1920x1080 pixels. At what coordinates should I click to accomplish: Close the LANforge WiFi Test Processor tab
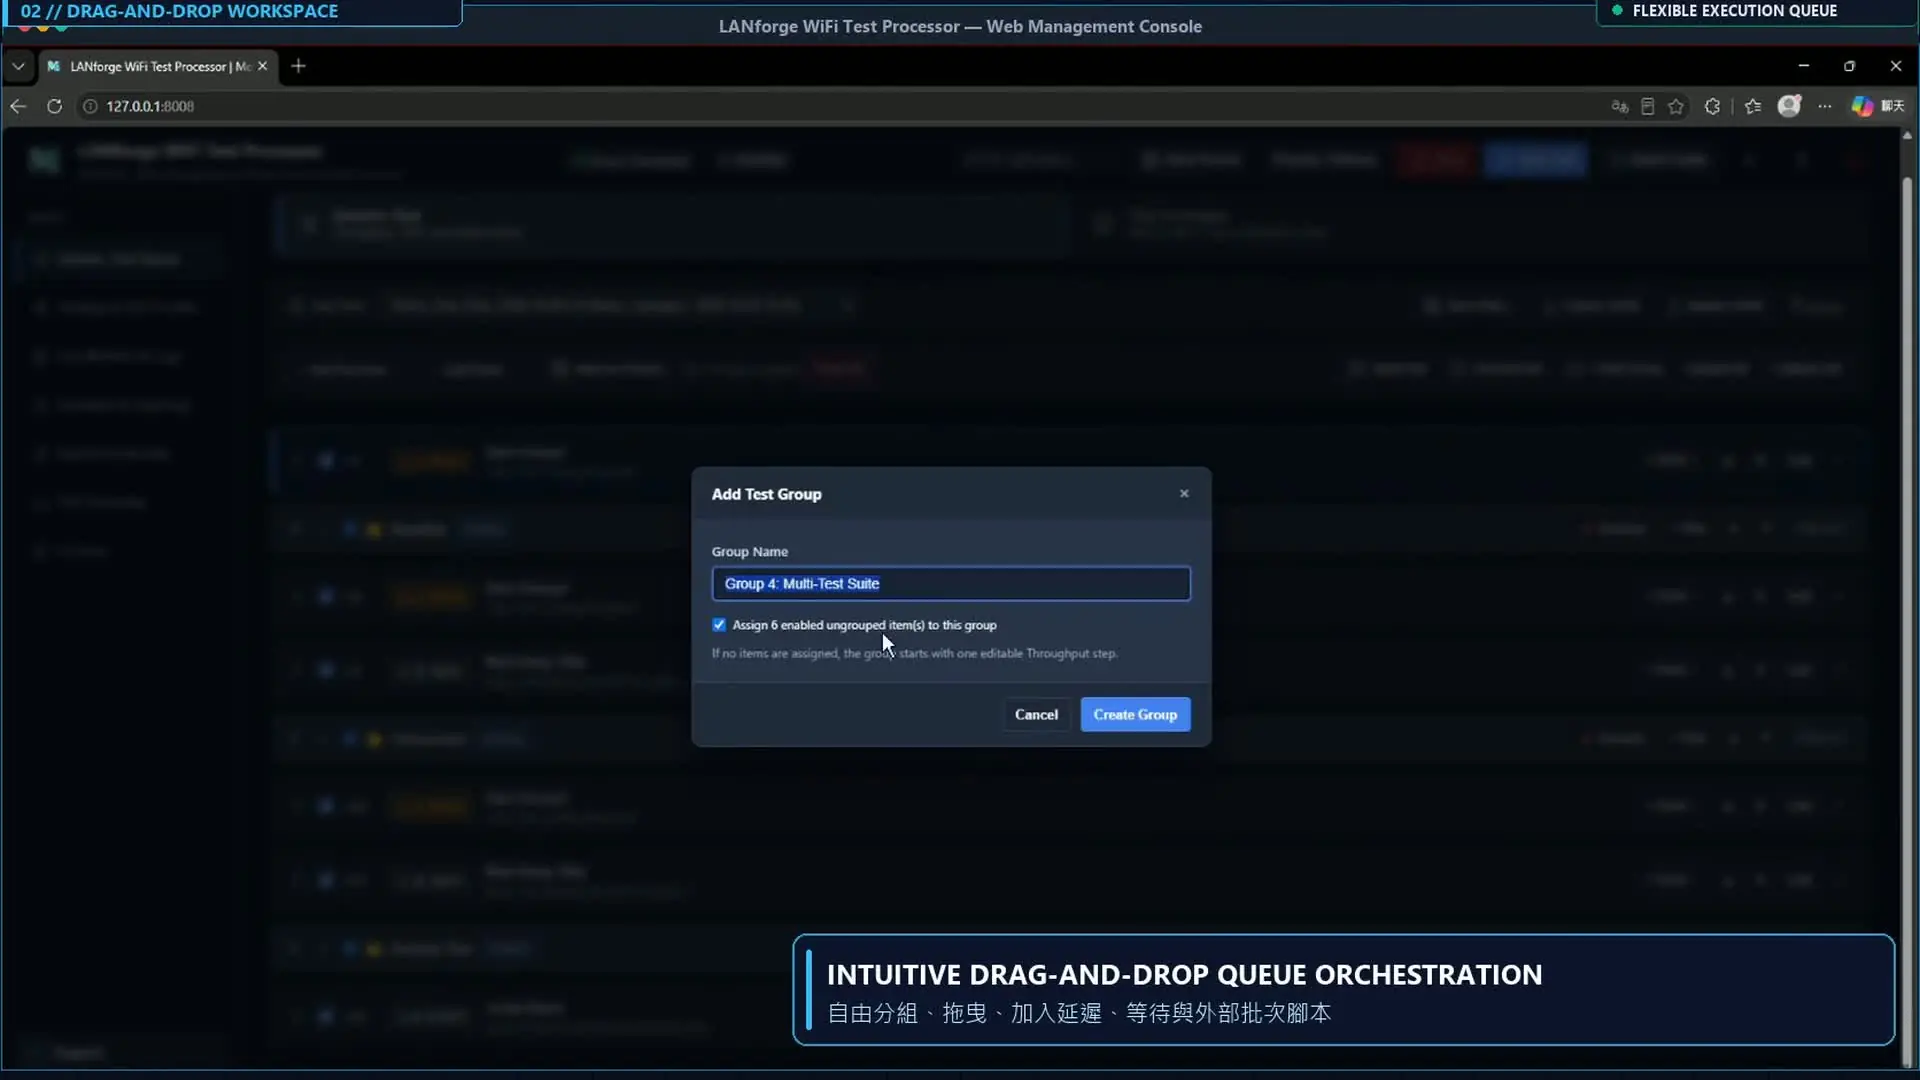coord(262,66)
